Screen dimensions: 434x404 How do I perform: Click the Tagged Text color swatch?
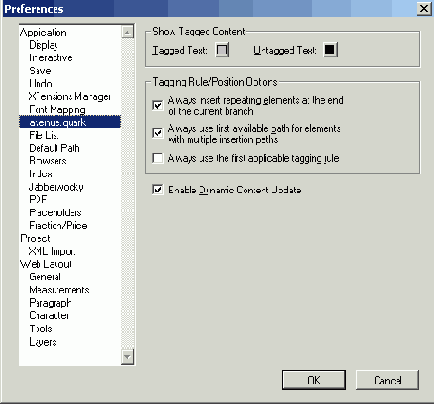(x=222, y=50)
